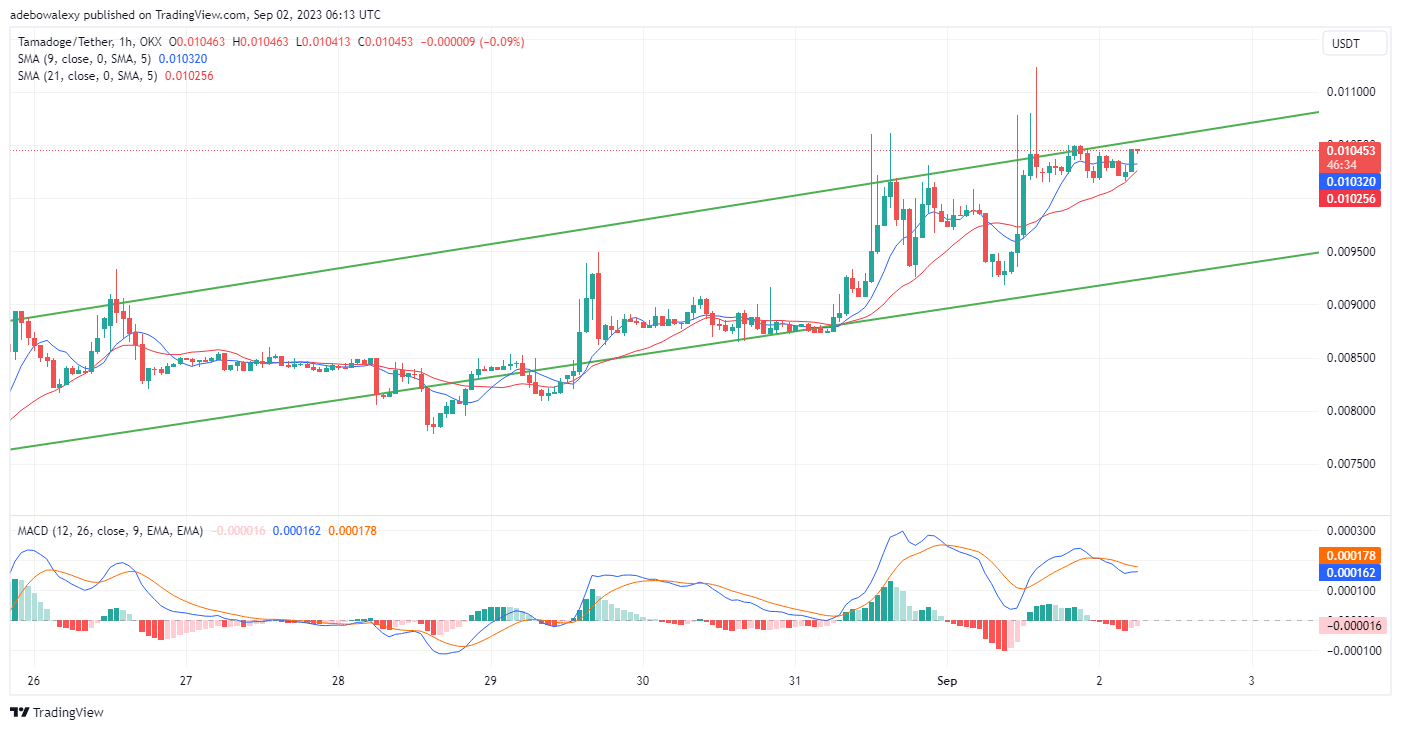This screenshot has height=730, width=1401.
Task: Click the -0.000100 MACD axis label
Action: click(1352, 651)
